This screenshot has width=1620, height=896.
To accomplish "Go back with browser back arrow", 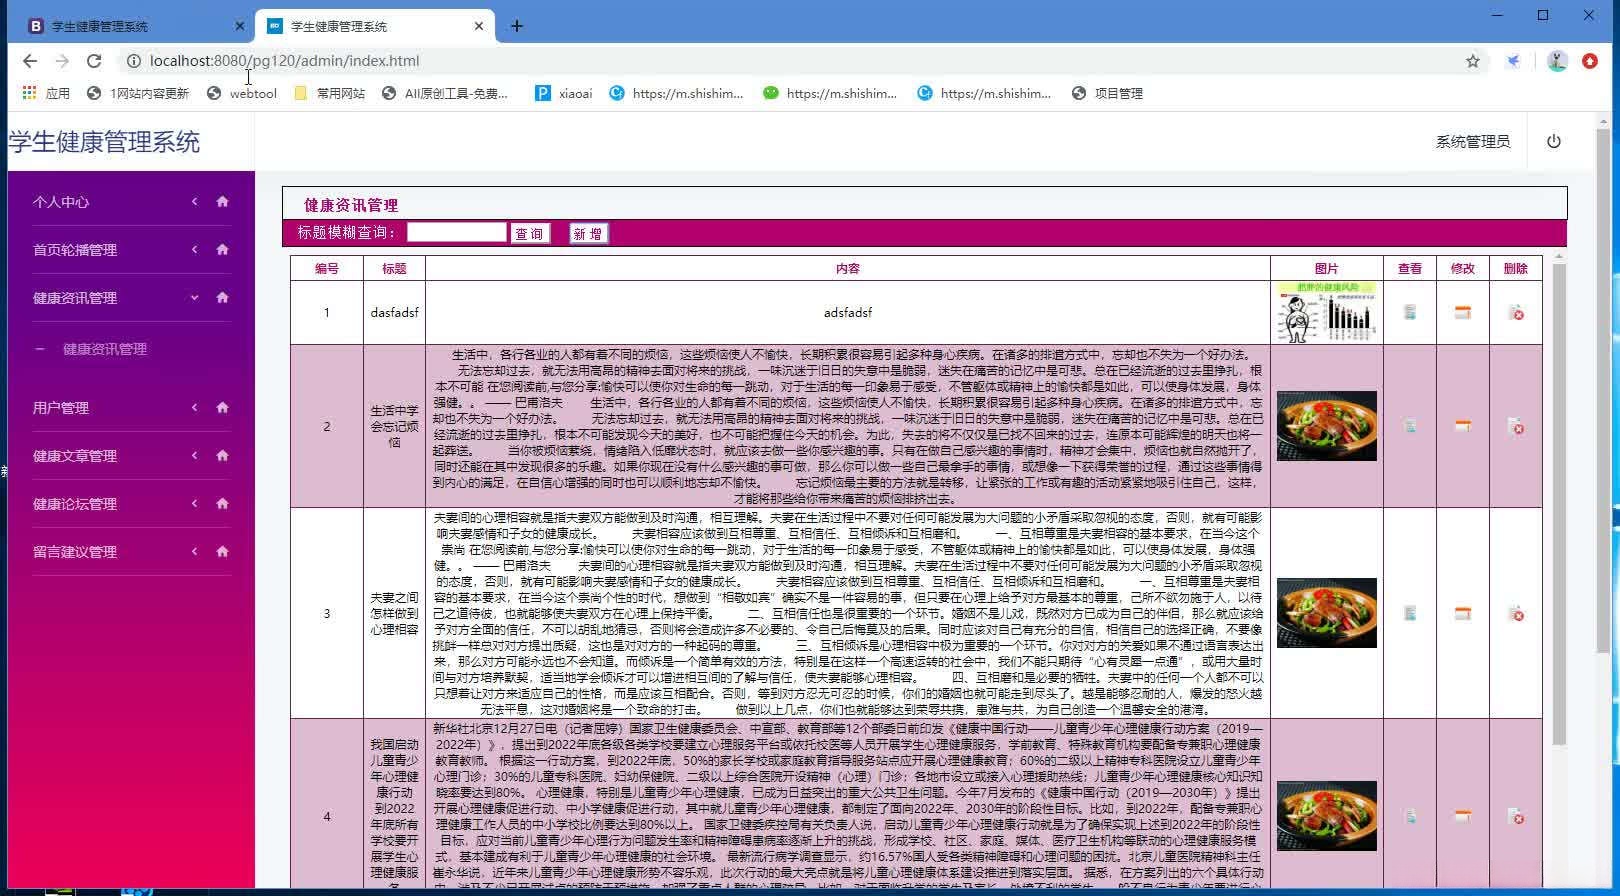I will pyautogui.click(x=30, y=61).
